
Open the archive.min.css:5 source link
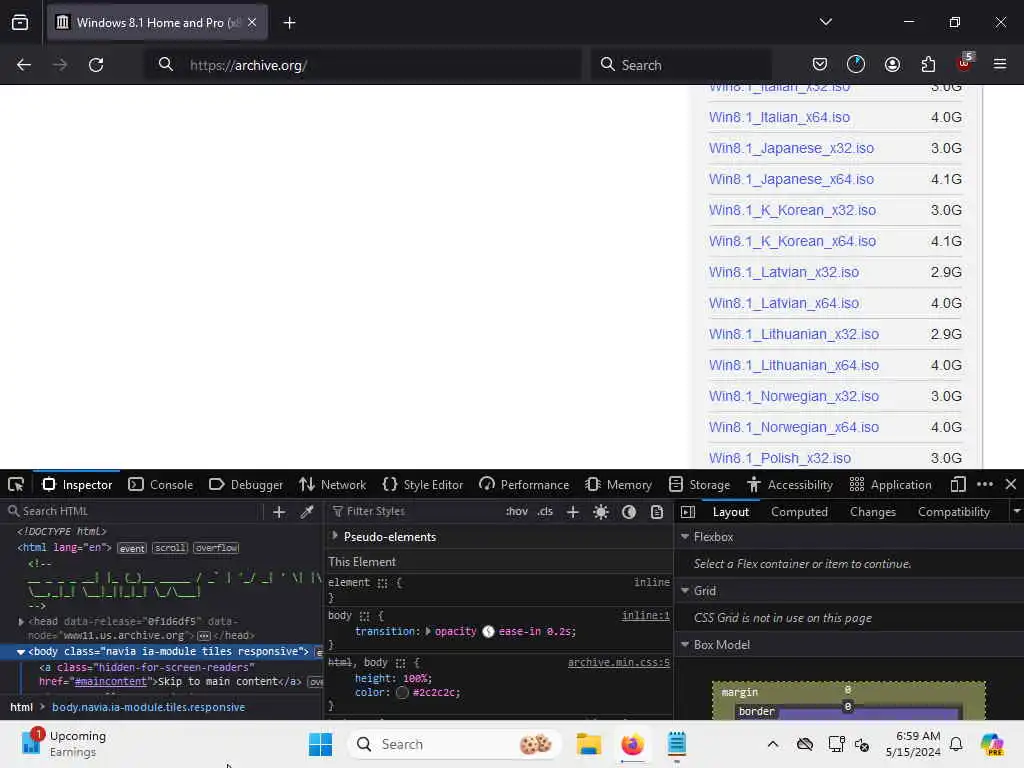click(618, 663)
